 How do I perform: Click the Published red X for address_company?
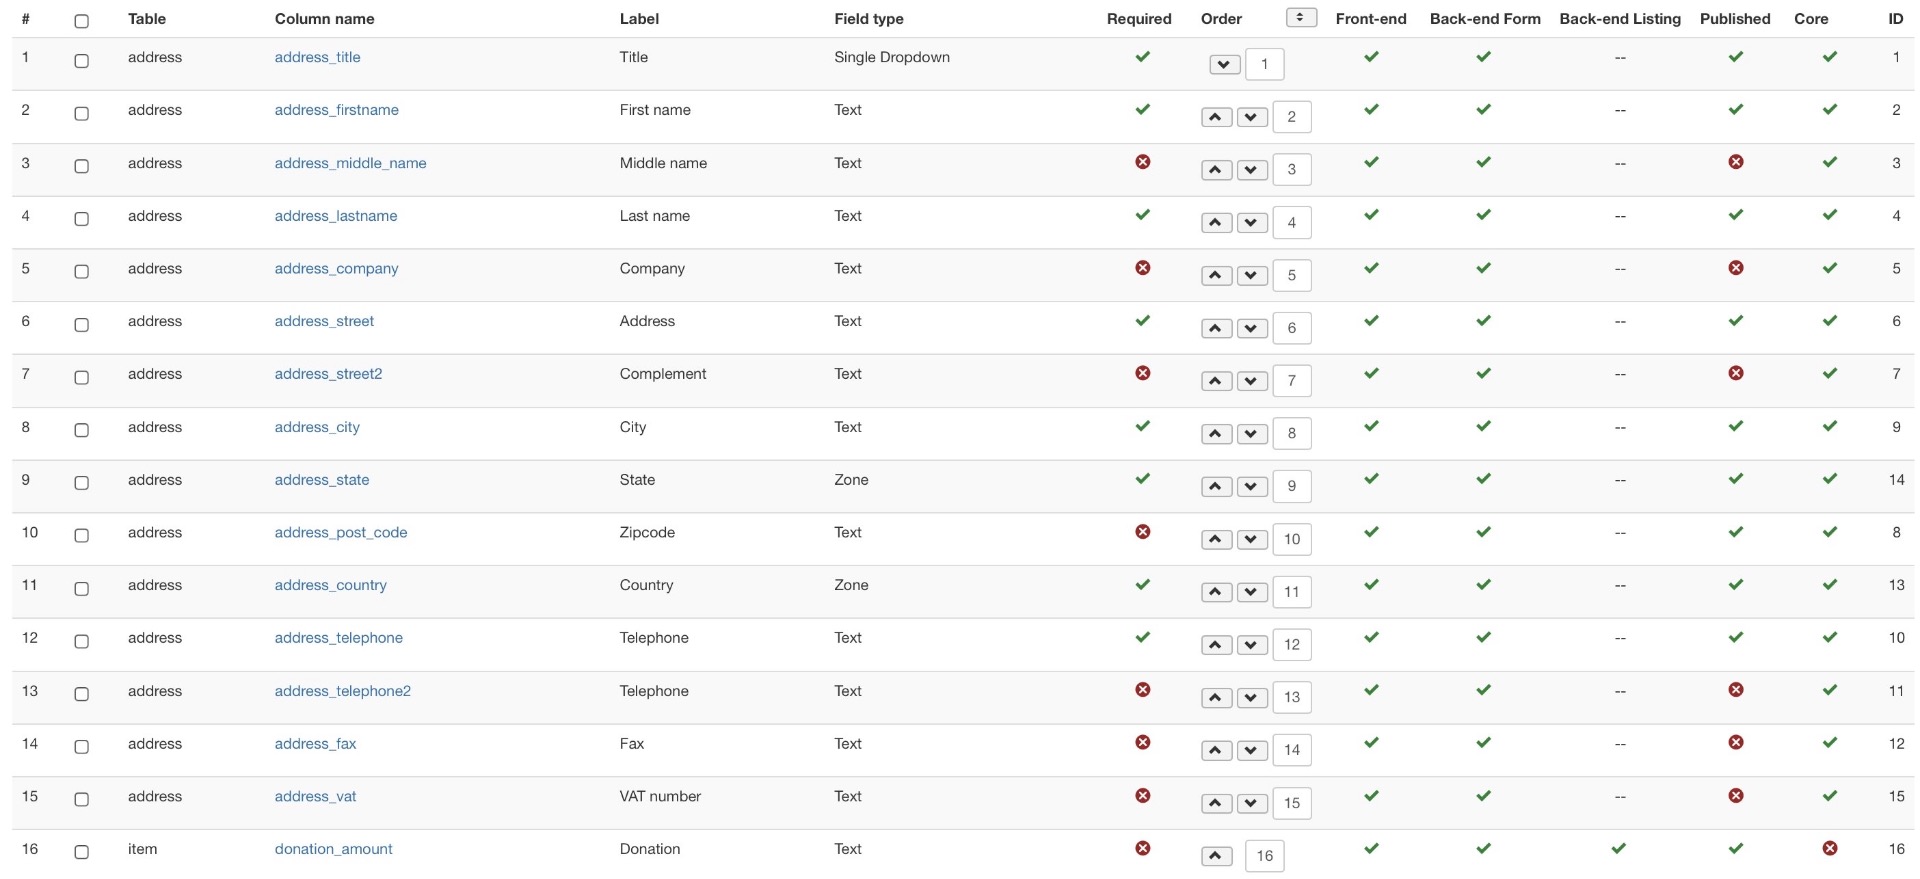(x=1735, y=268)
